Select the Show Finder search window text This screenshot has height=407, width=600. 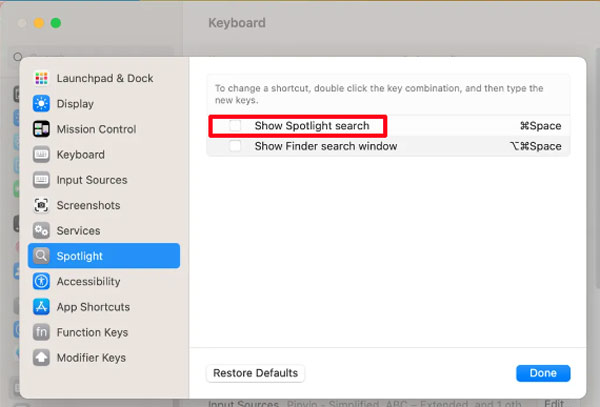(x=326, y=146)
